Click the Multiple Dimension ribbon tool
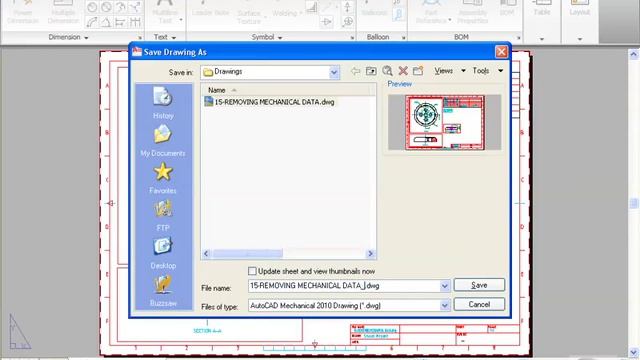The height and width of the screenshot is (360, 640). coord(63,12)
